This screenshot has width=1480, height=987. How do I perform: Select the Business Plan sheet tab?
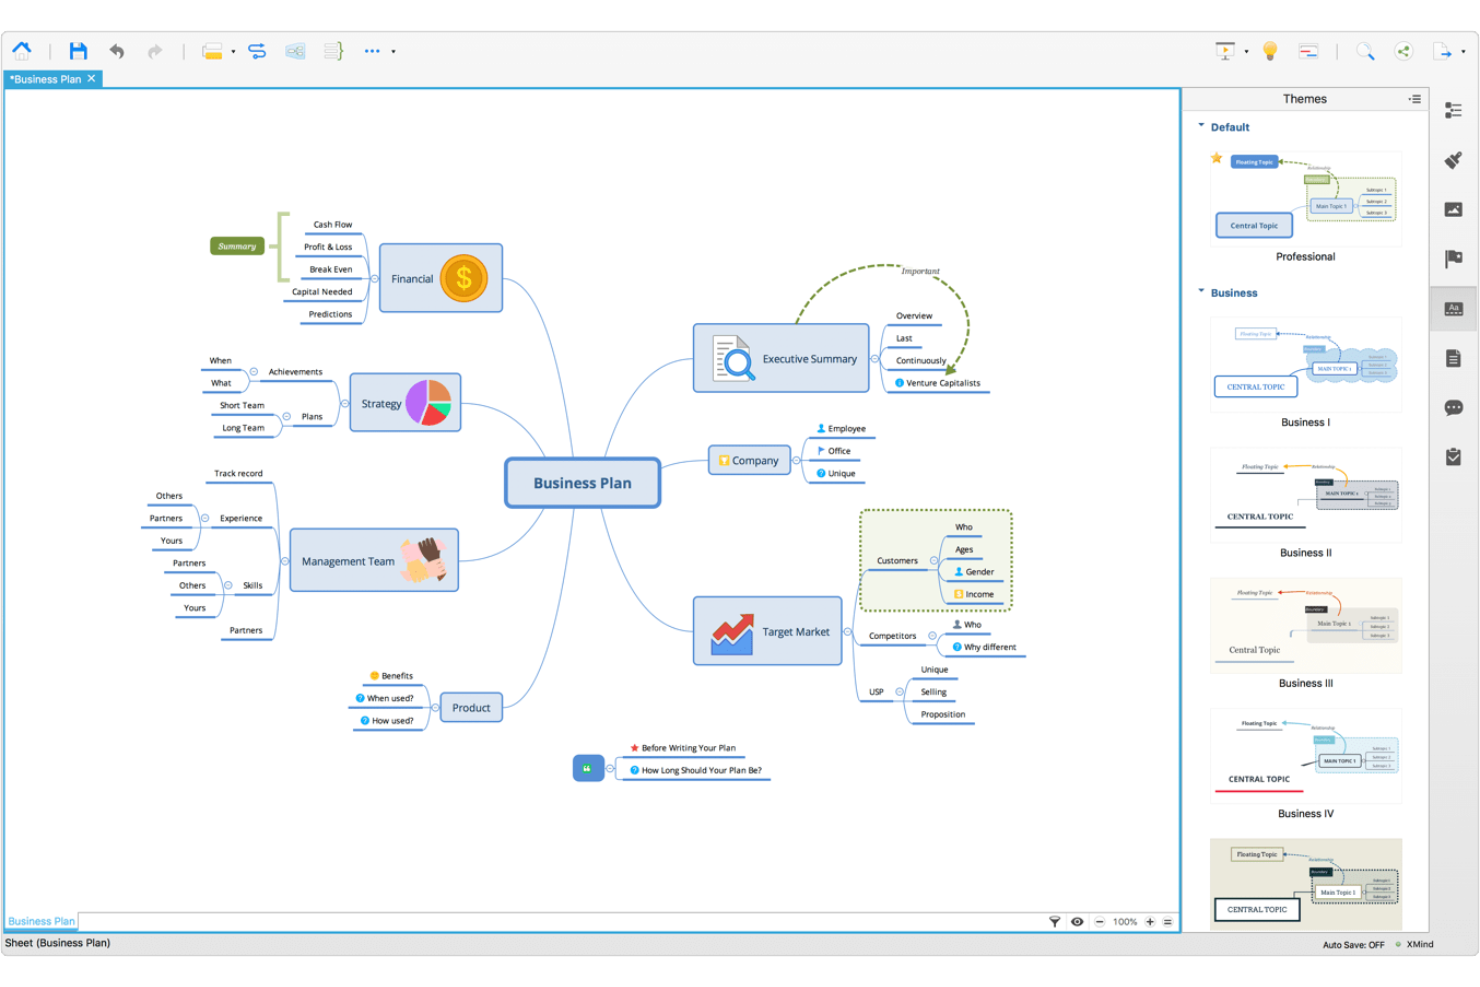tap(41, 922)
